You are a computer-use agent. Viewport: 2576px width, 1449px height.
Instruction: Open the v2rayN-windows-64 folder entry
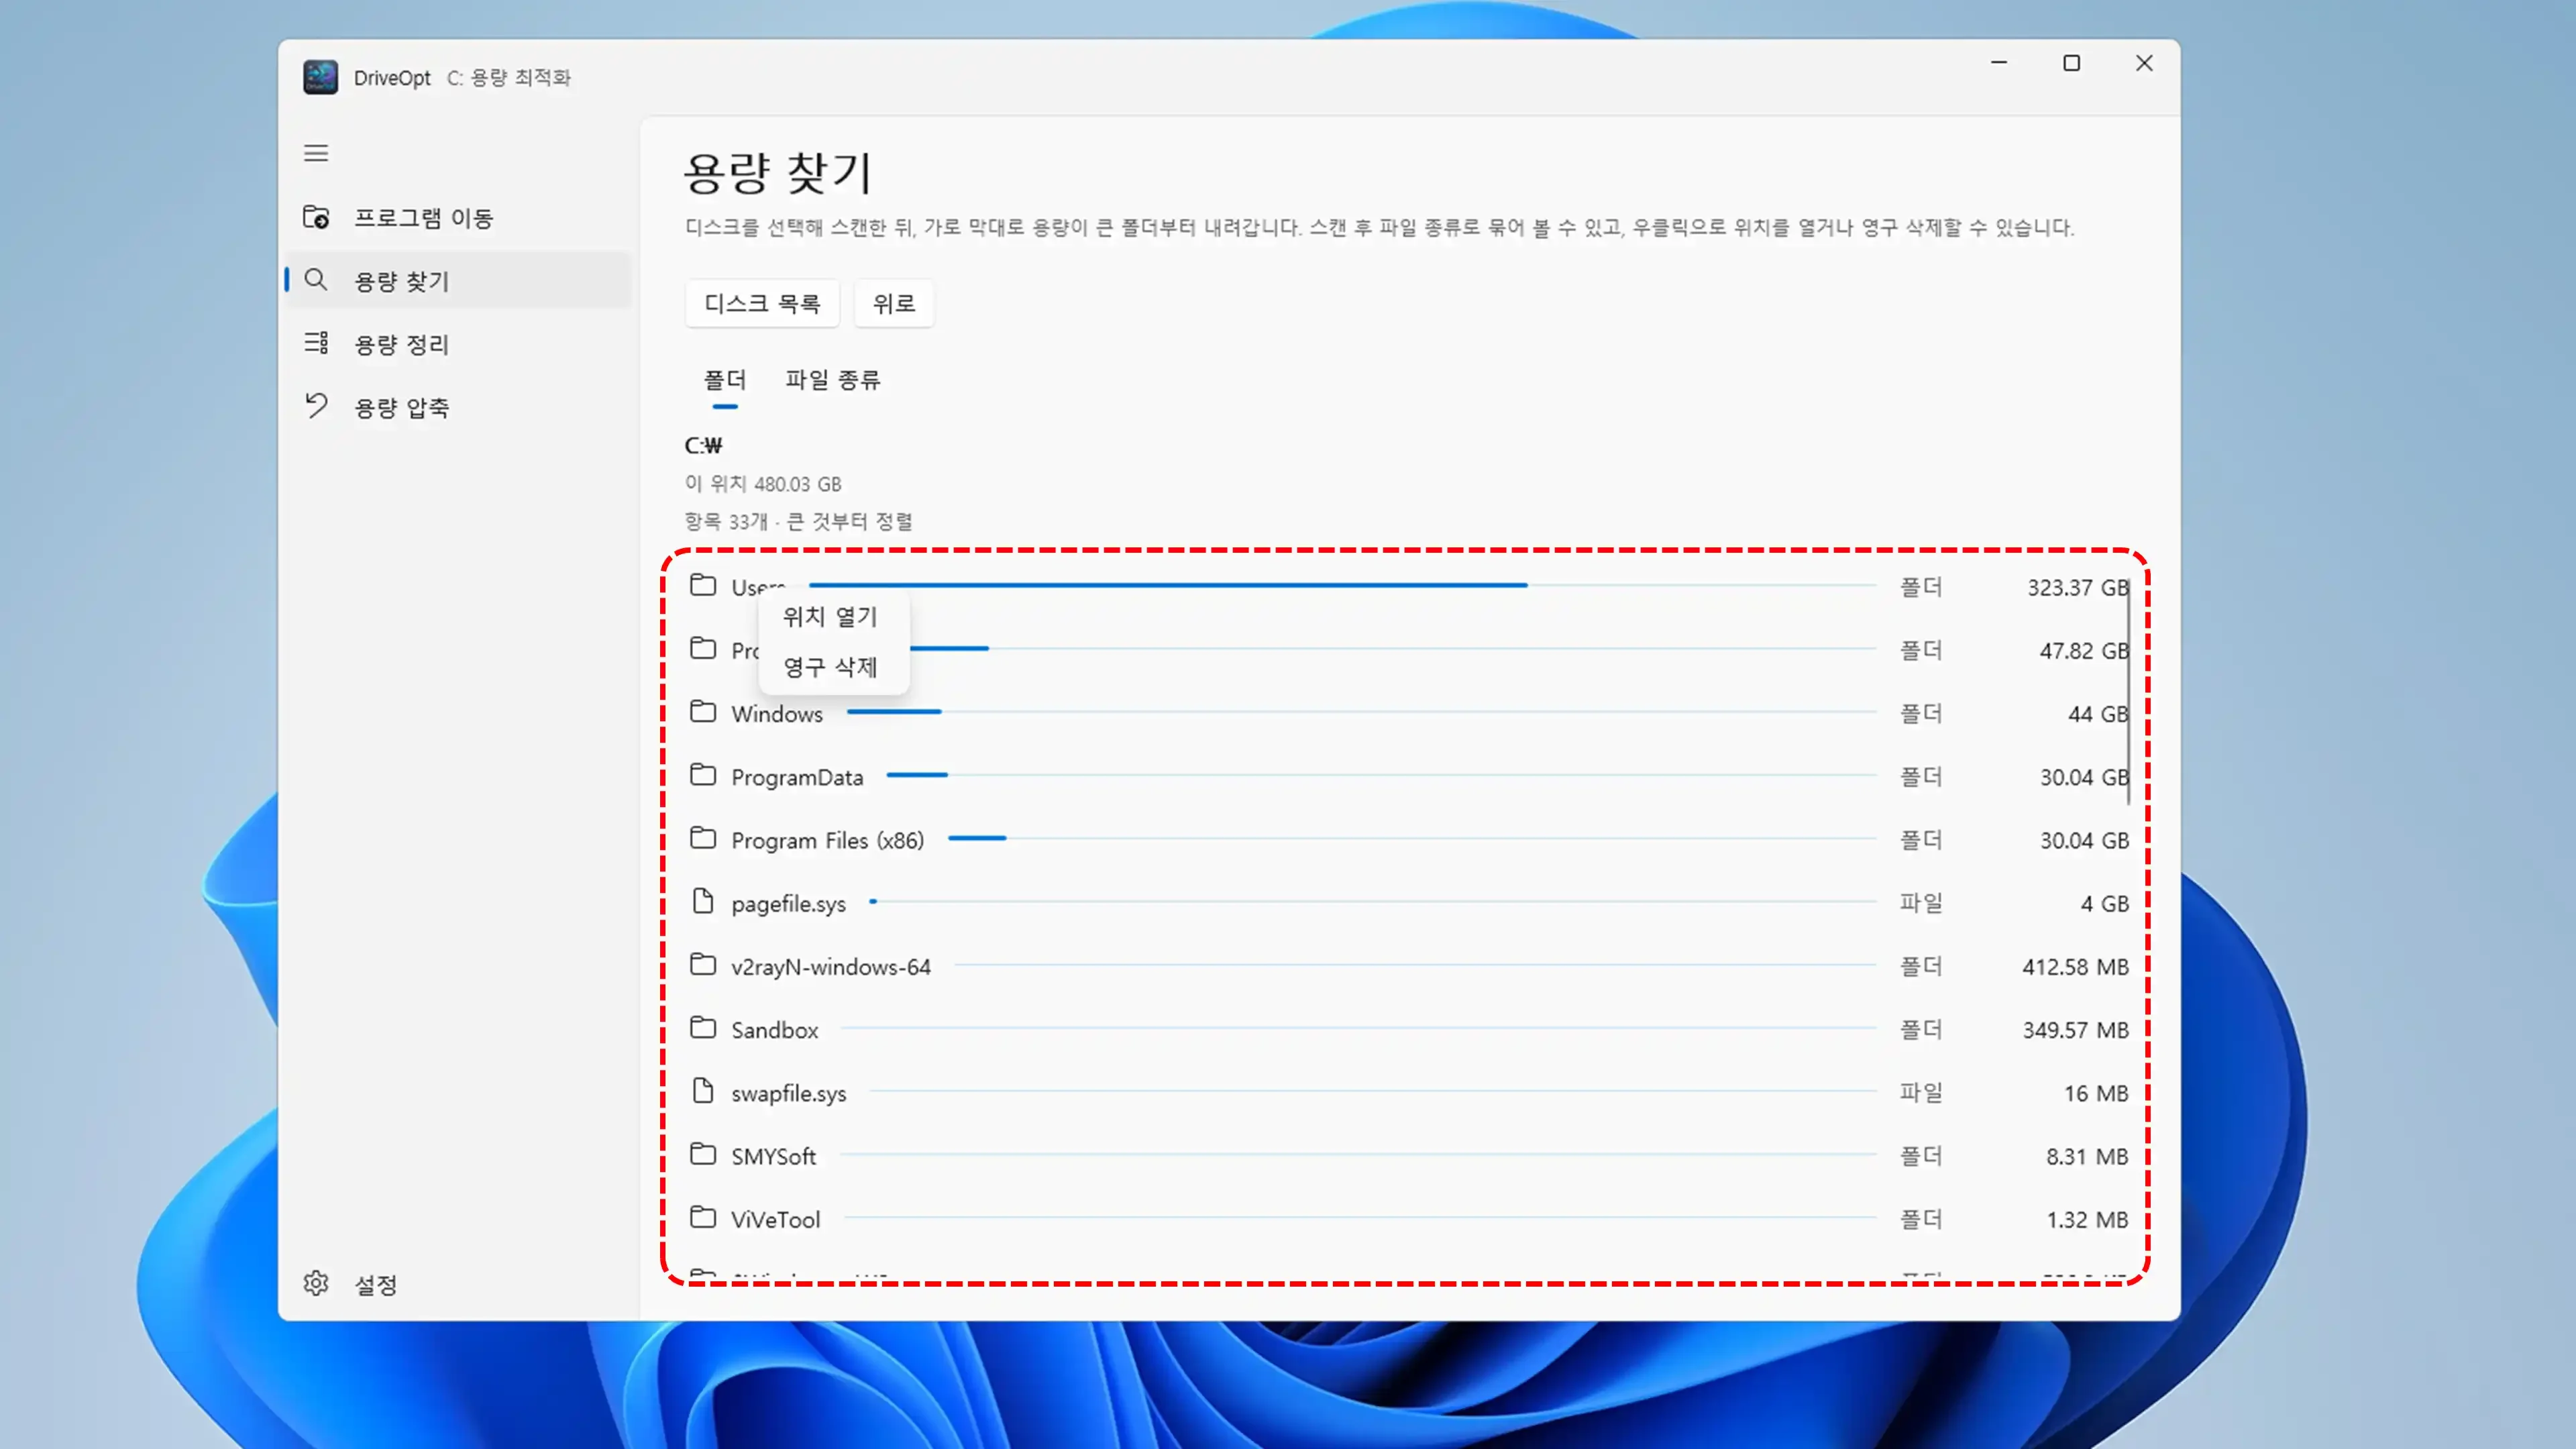1409,966
